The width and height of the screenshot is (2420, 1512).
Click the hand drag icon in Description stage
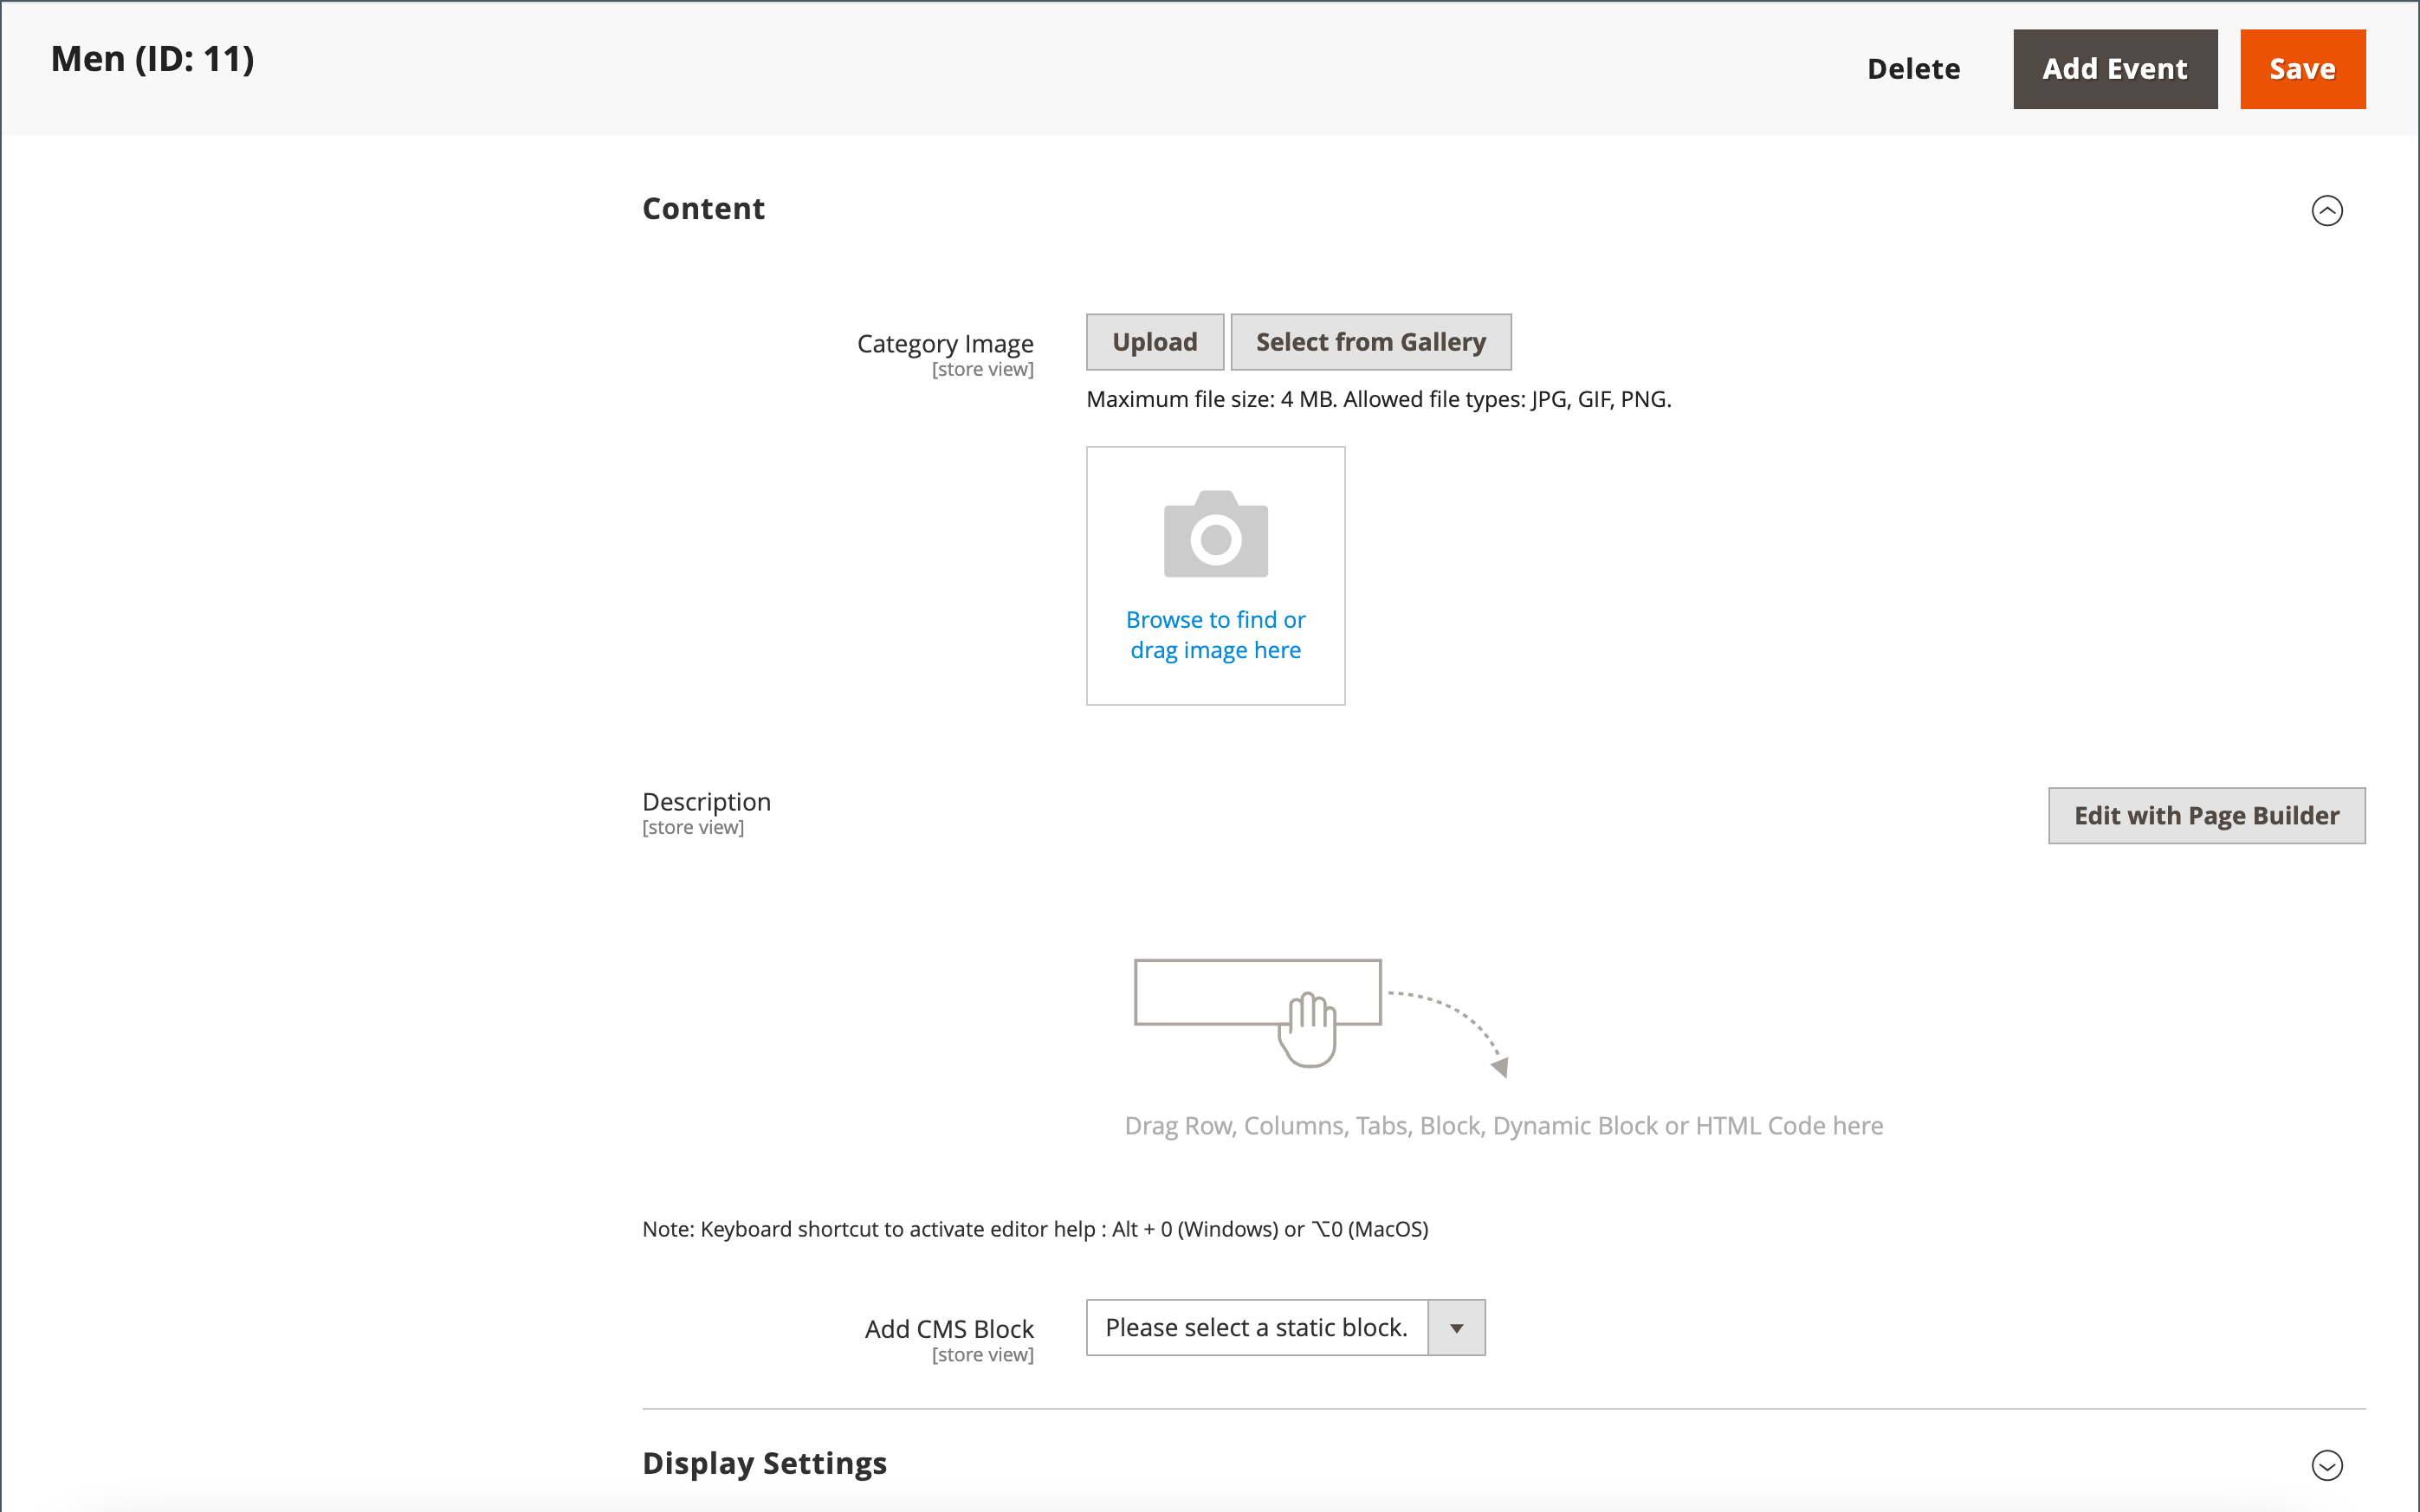click(x=1309, y=1029)
